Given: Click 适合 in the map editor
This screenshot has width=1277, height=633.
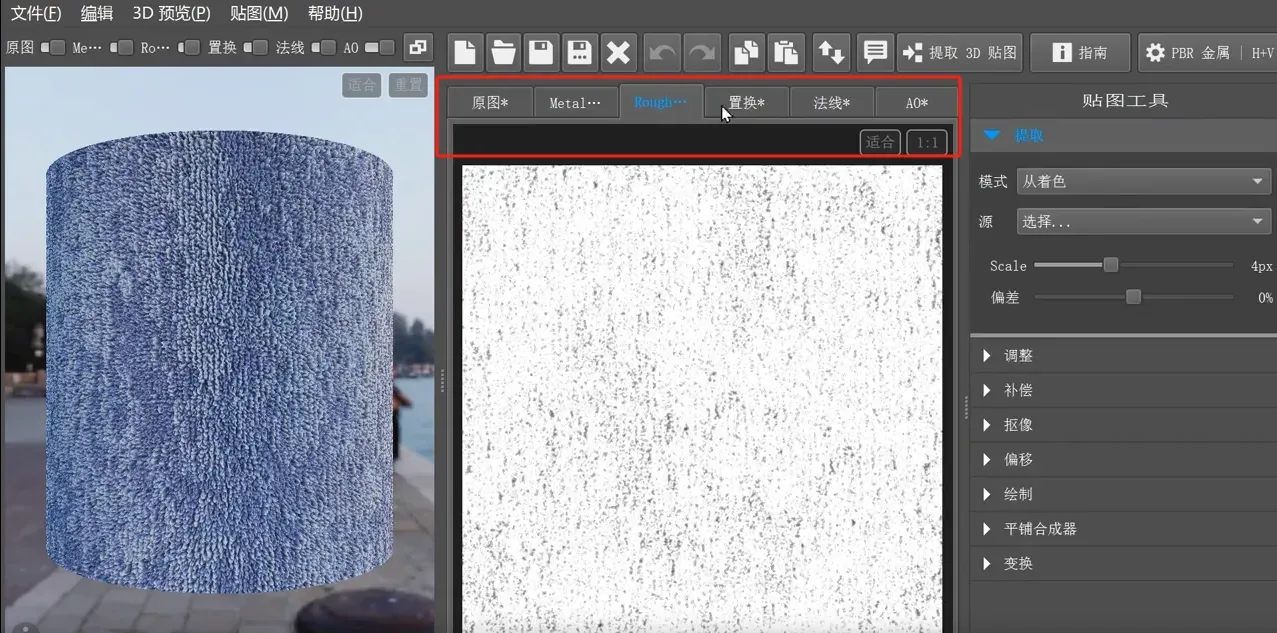Looking at the screenshot, I should (x=880, y=142).
